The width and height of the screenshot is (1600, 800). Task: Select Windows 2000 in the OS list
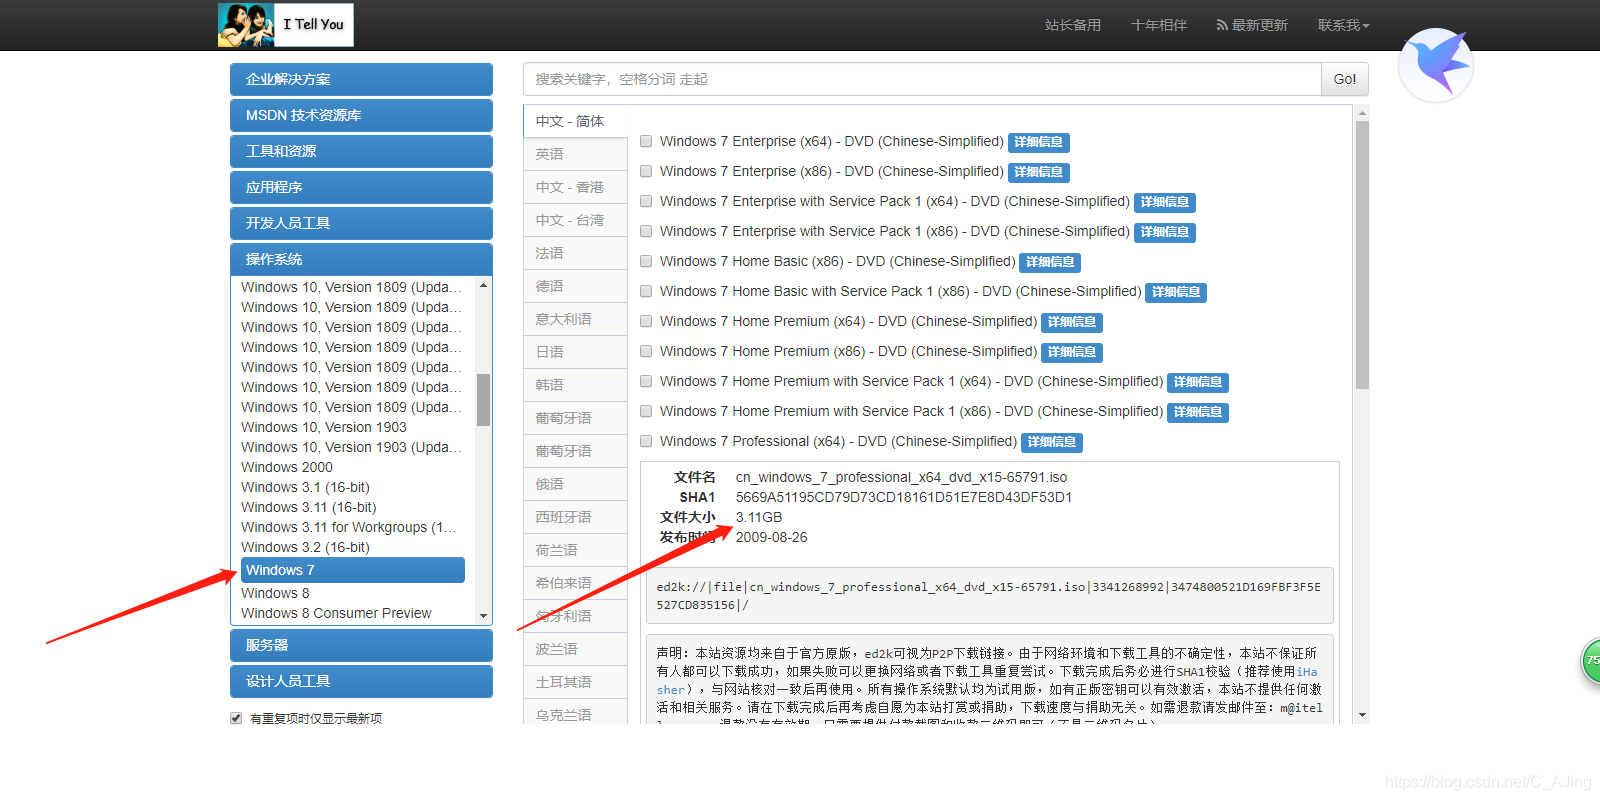pyautogui.click(x=287, y=467)
